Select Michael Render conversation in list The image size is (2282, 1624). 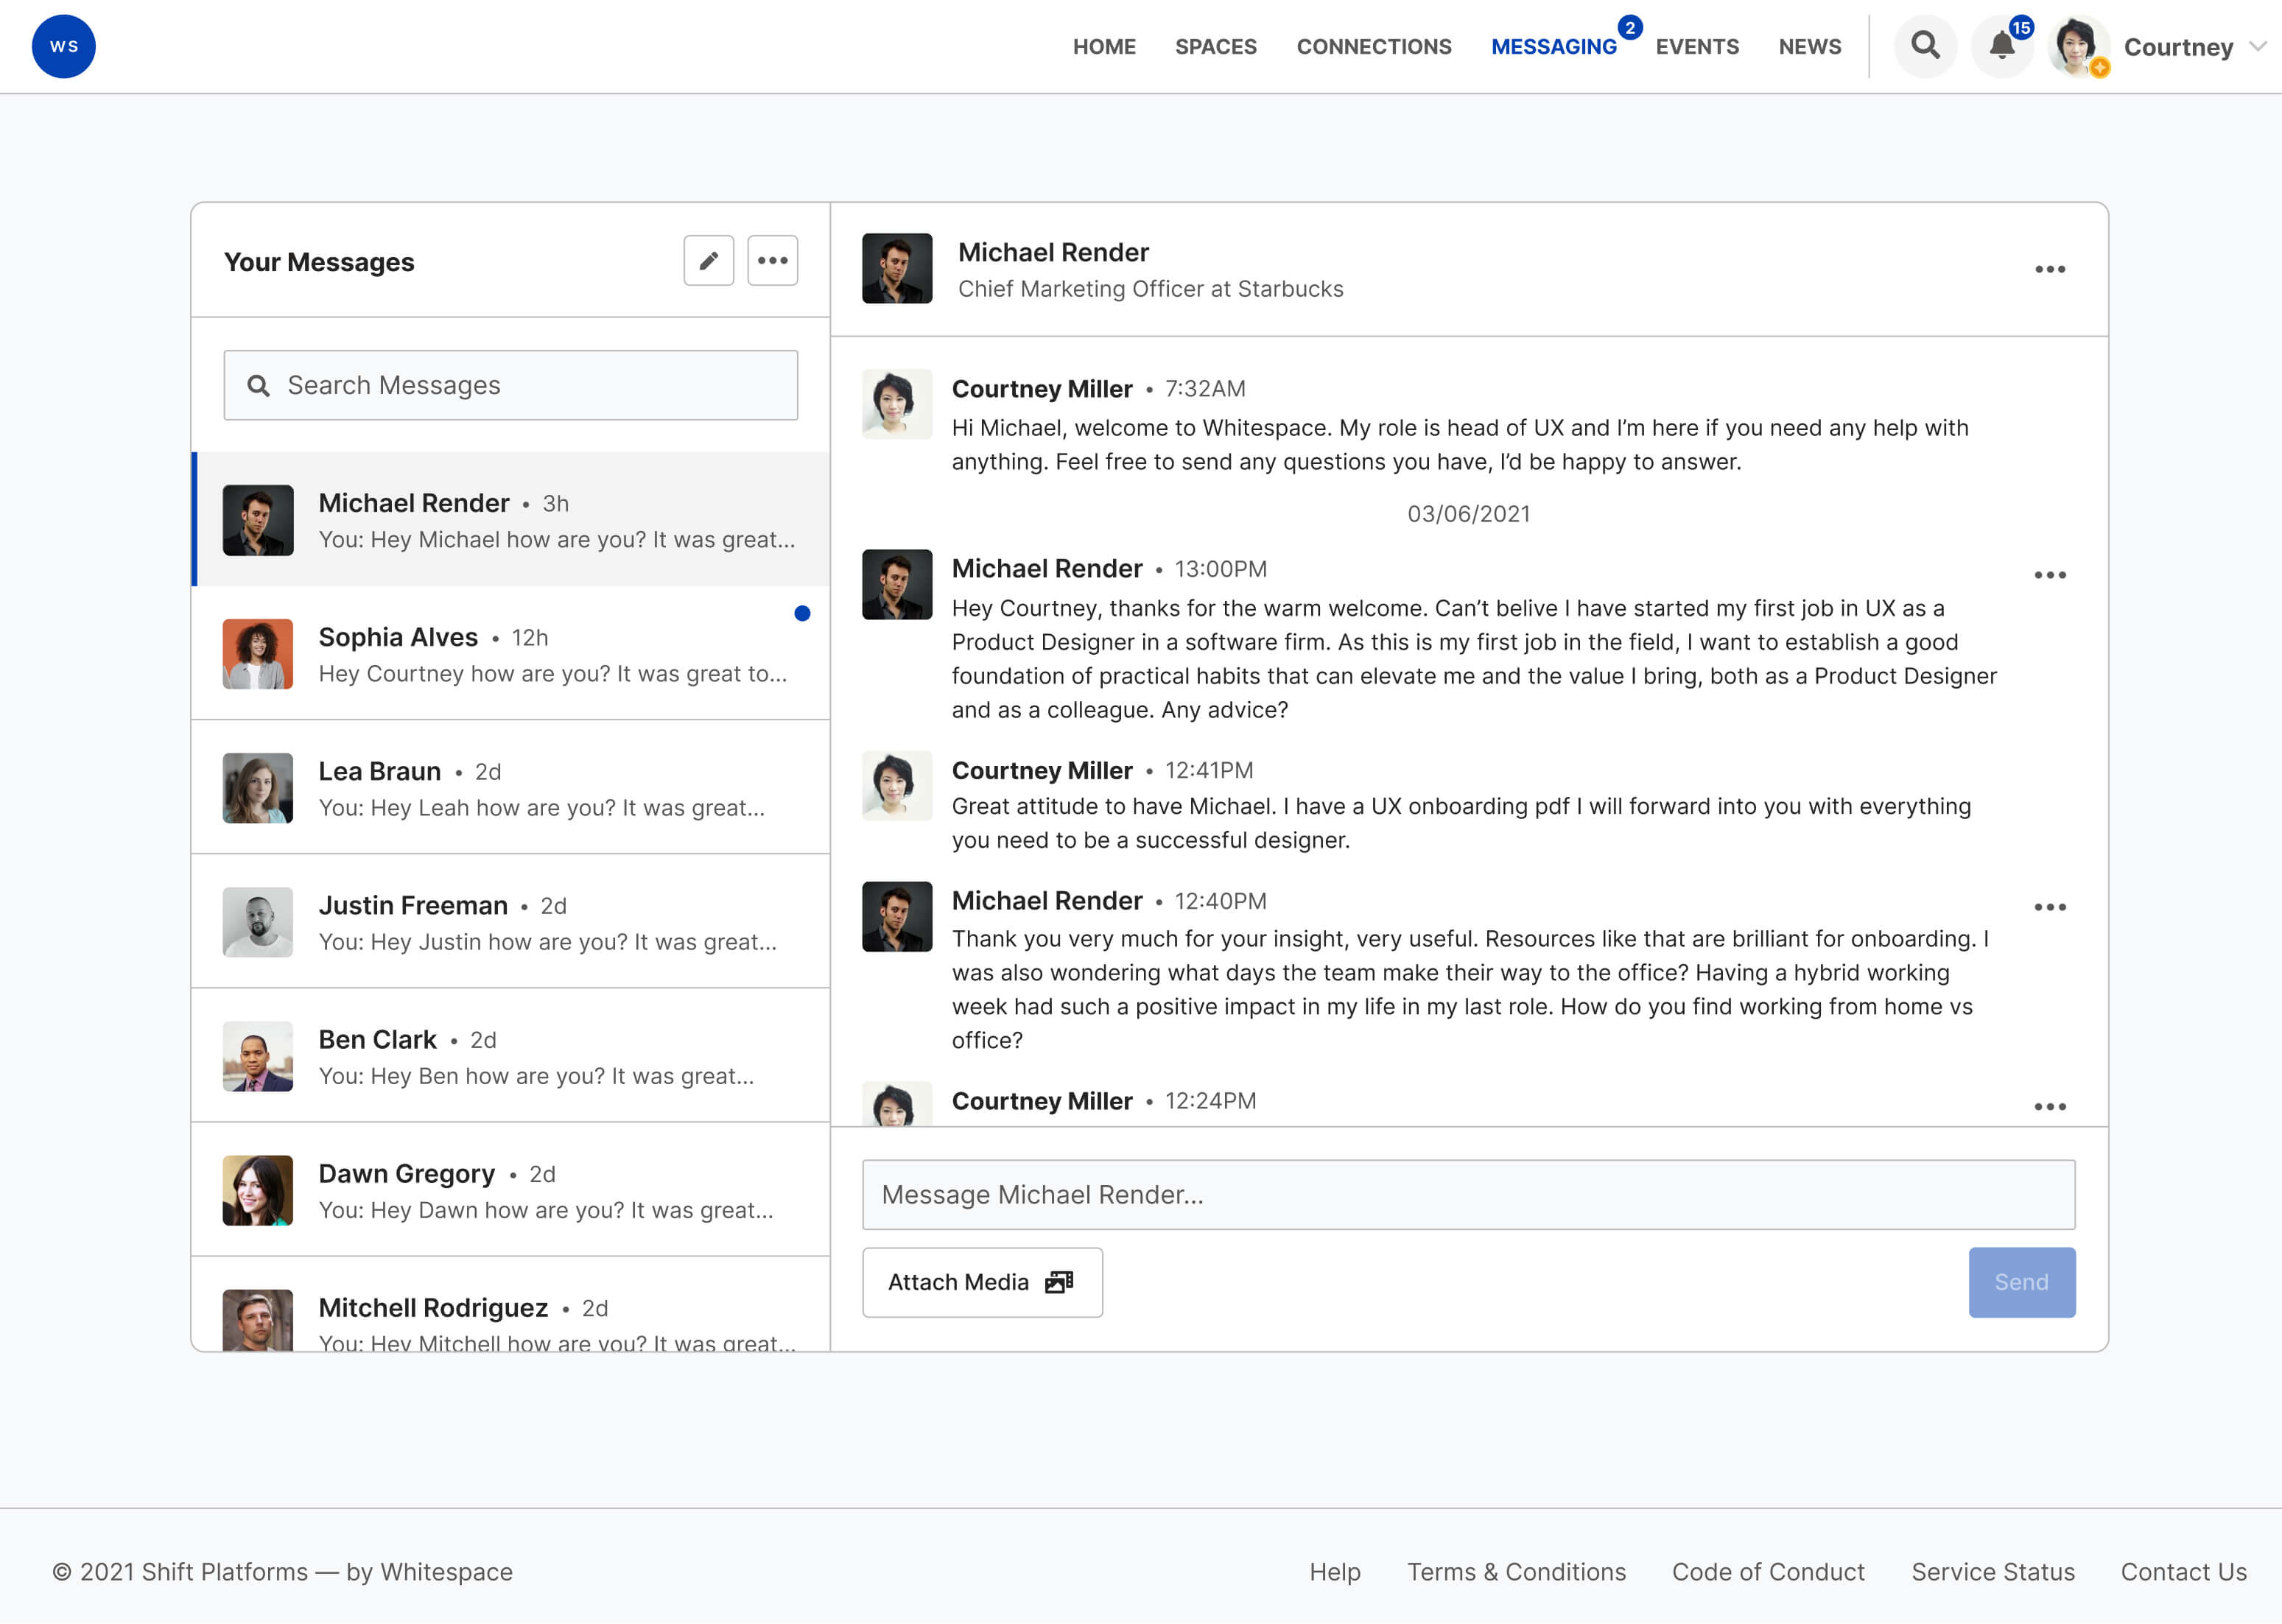tap(510, 519)
